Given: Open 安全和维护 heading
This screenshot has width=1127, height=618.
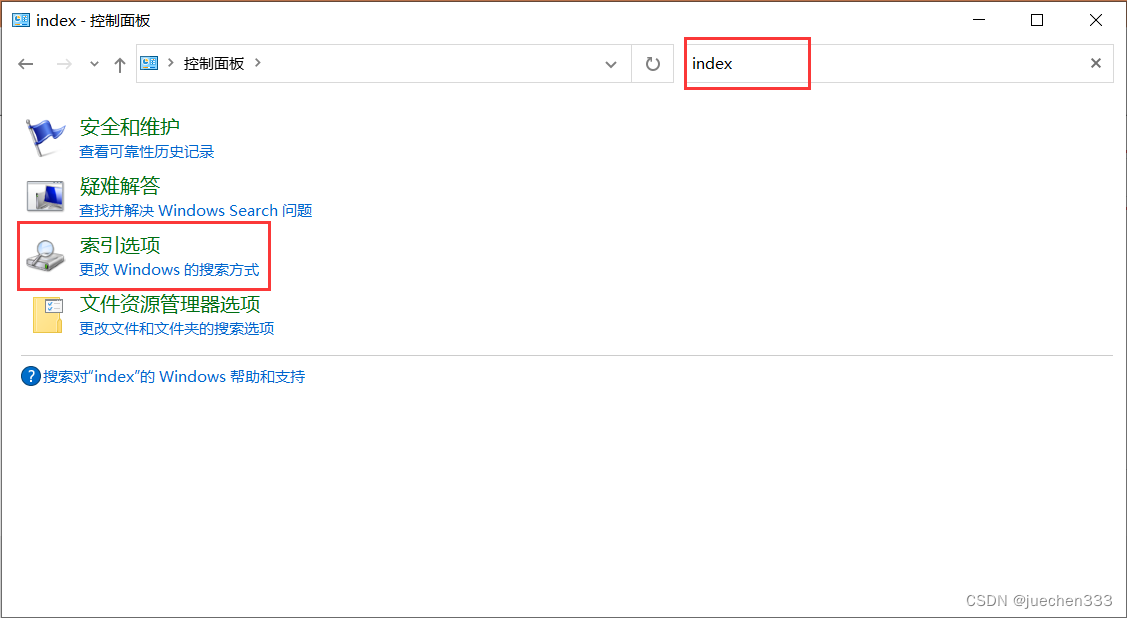Looking at the screenshot, I should tap(129, 127).
